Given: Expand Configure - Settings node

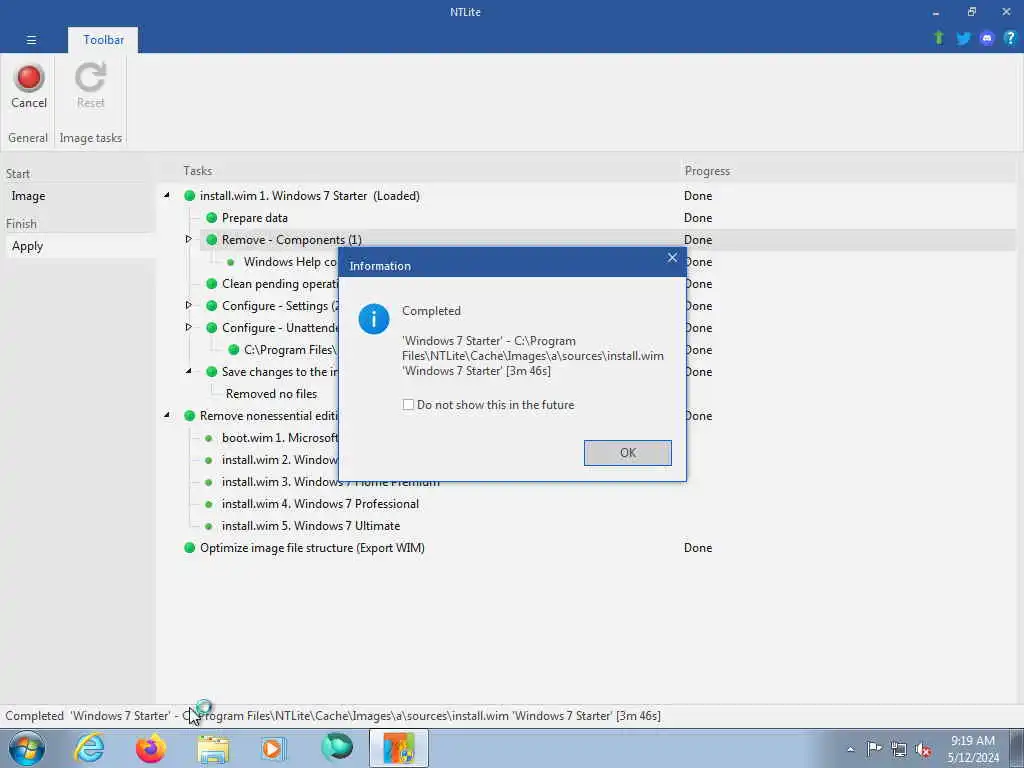Looking at the screenshot, I should 189,305.
